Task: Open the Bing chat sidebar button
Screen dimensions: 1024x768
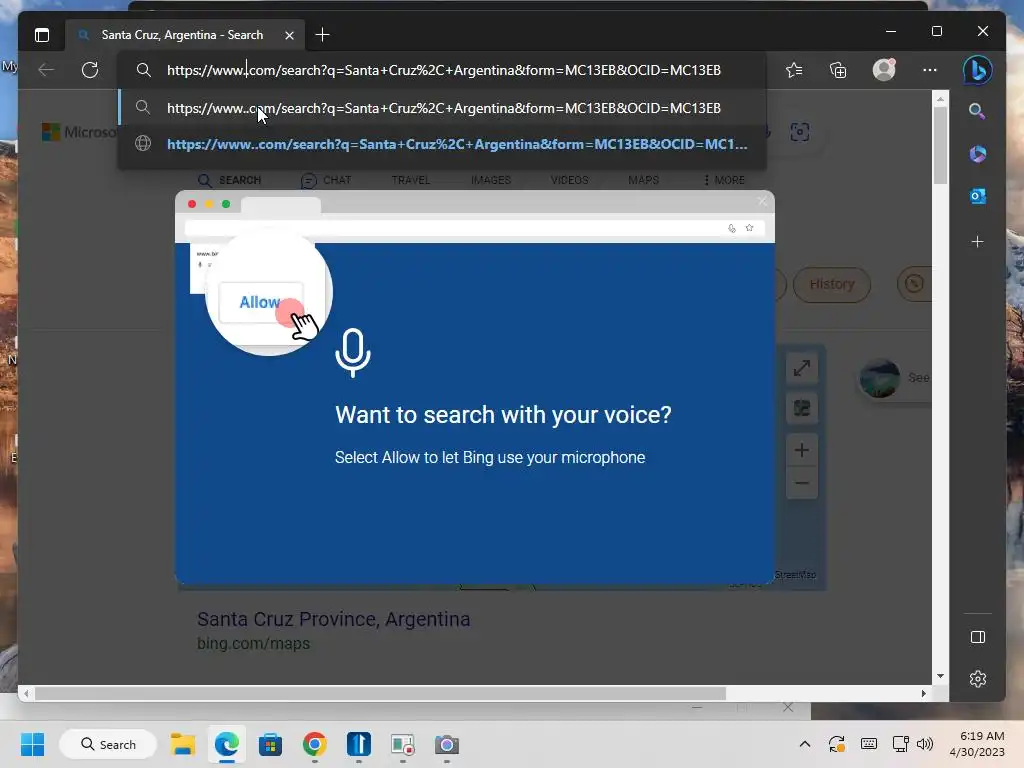Action: pos(978,70)
